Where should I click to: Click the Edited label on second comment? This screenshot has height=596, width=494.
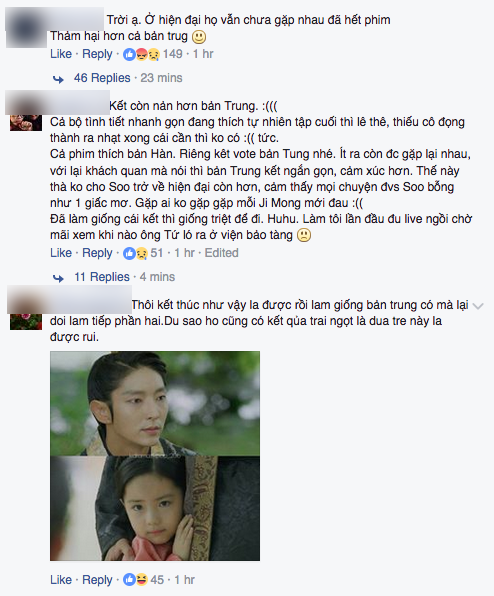(222, 253)
